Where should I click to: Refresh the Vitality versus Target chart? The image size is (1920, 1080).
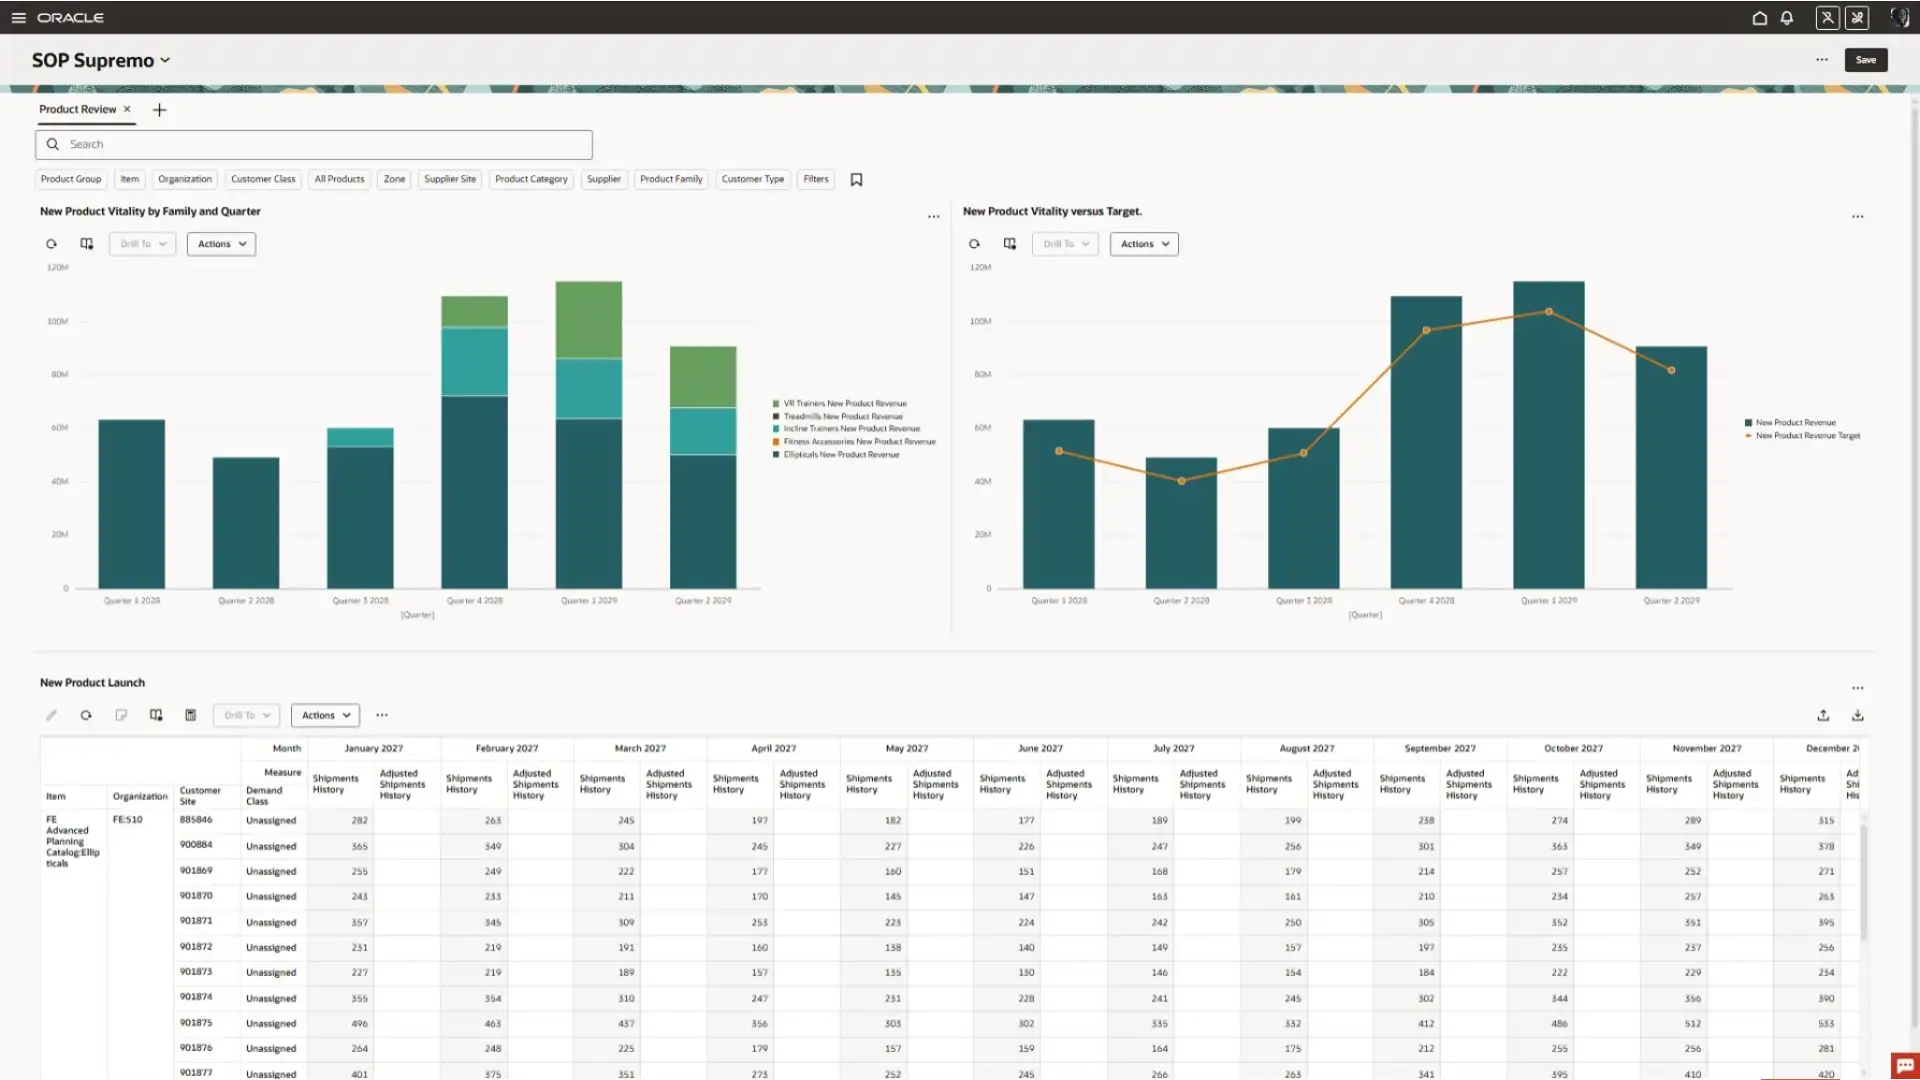pos(974,244)
